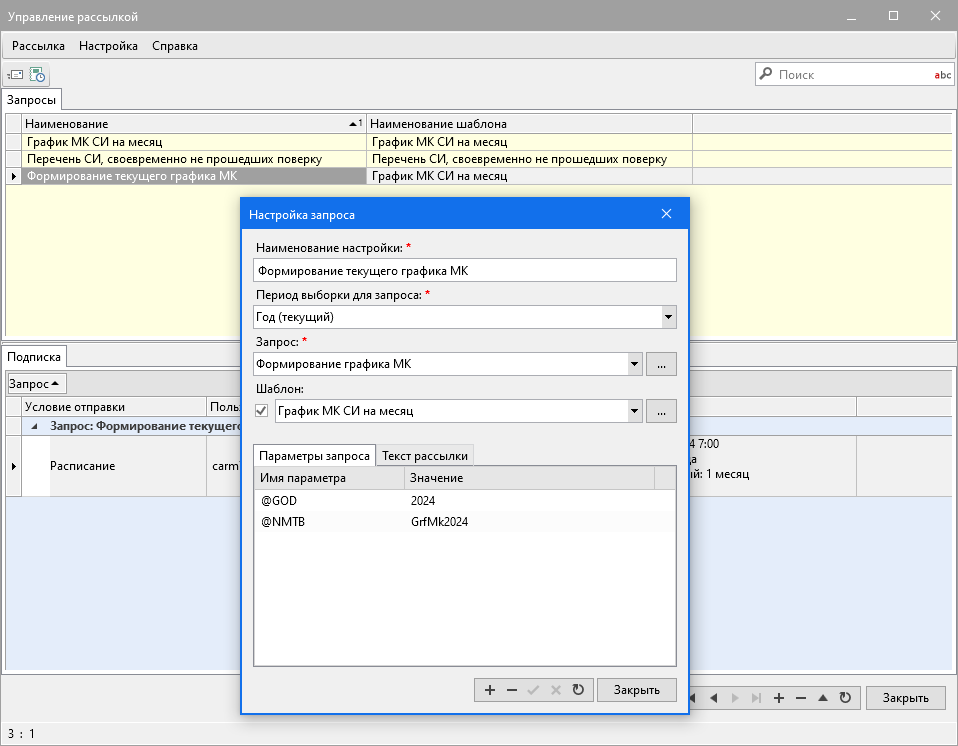This screenshot has width=958, height=746.
Task: Switch to Параметры запроса tab
Action: pos(314,456)
